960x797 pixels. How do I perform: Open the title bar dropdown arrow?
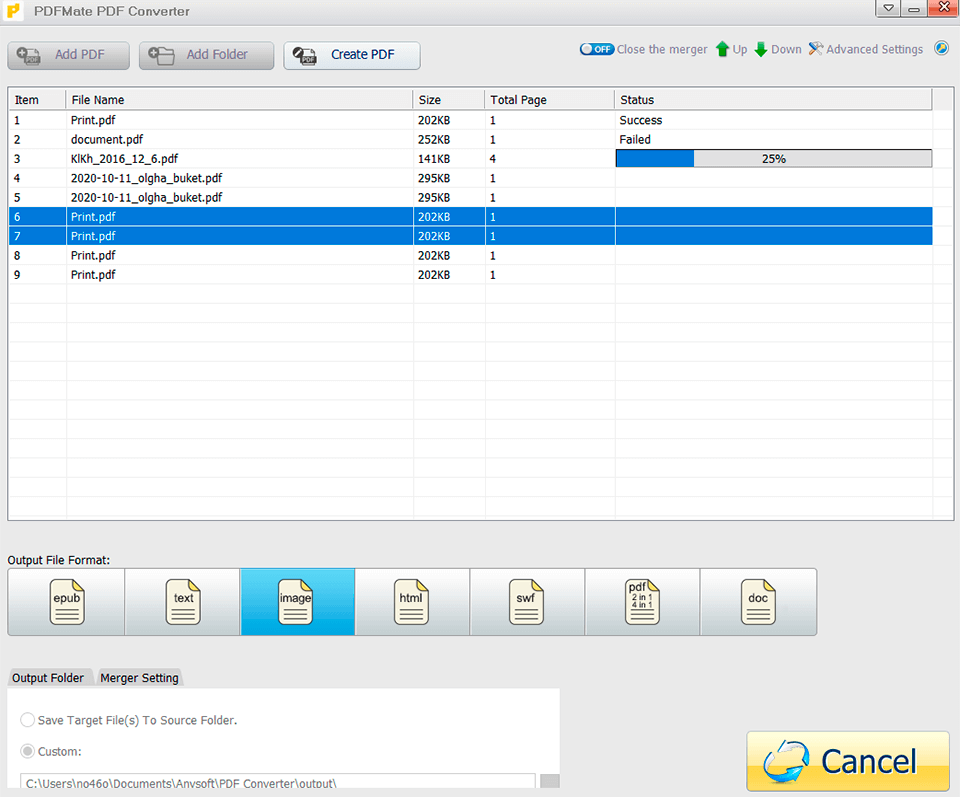(x=887, y=8)
